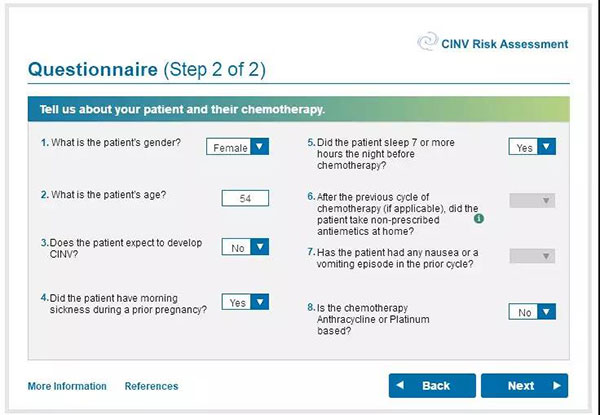Go Back to the previous step
Image resolution: width=600 pixels, height=415 pixels.
(432, 386)
